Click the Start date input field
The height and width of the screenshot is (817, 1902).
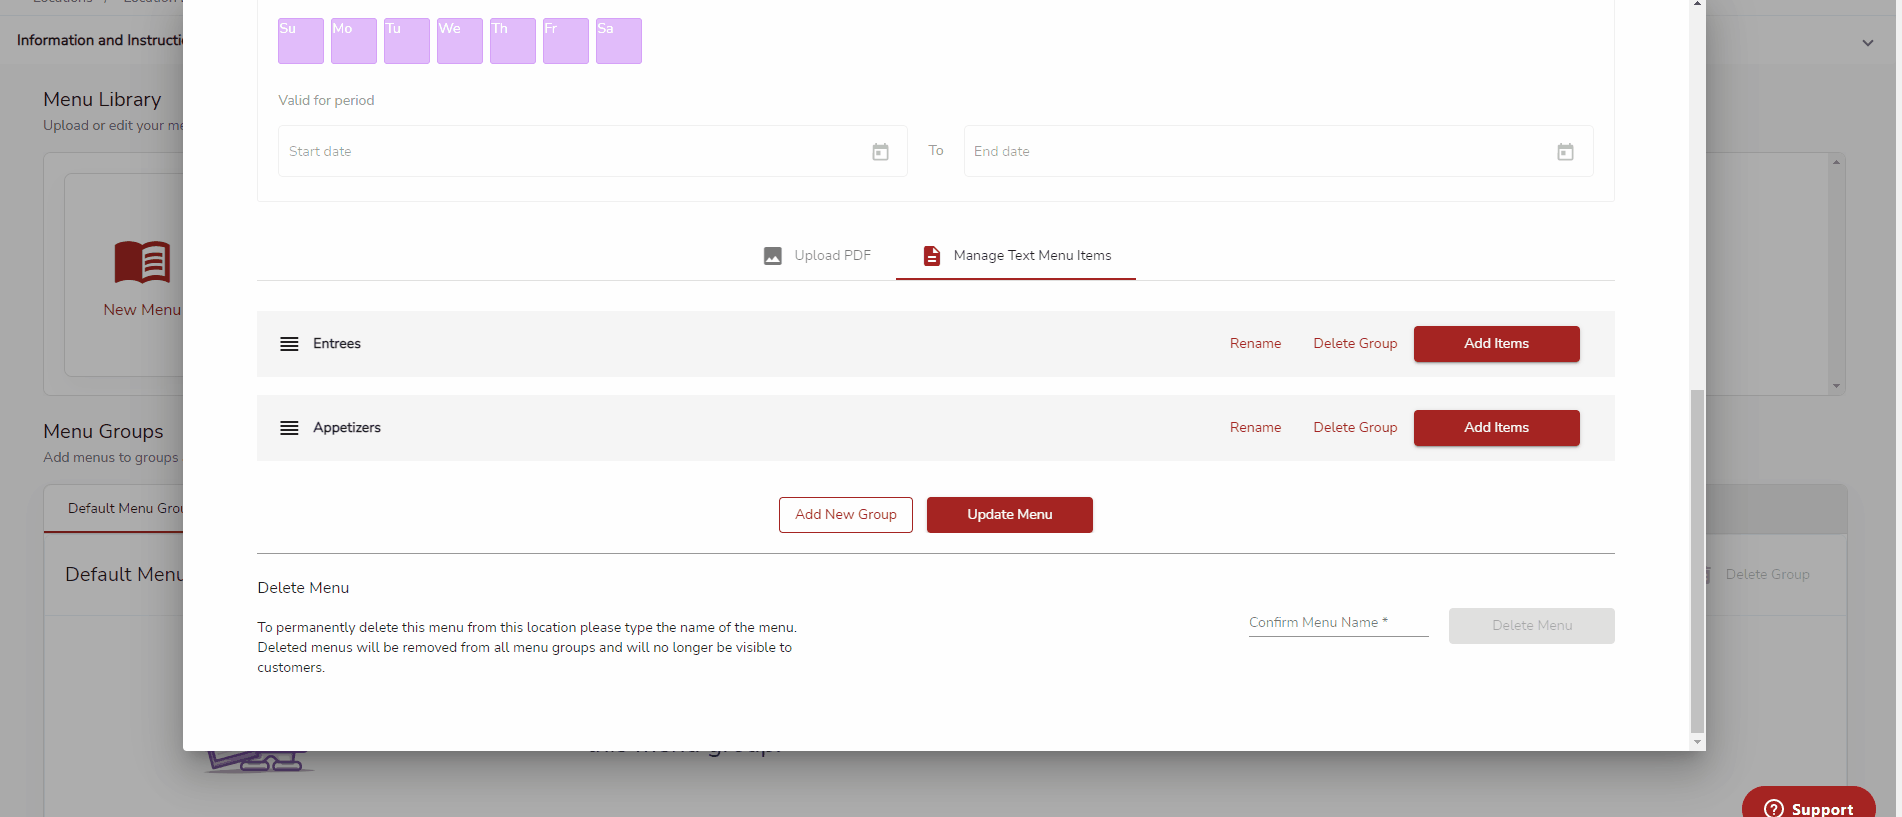coord(592,151)
